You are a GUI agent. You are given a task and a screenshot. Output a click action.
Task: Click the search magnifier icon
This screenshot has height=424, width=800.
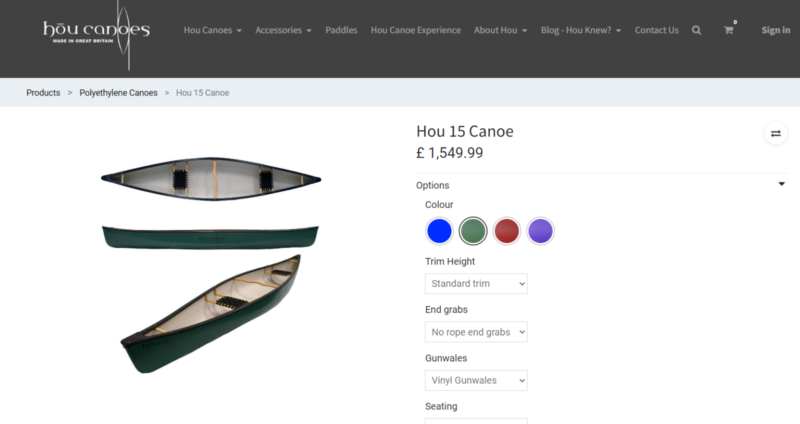click(x=696, y=30)
